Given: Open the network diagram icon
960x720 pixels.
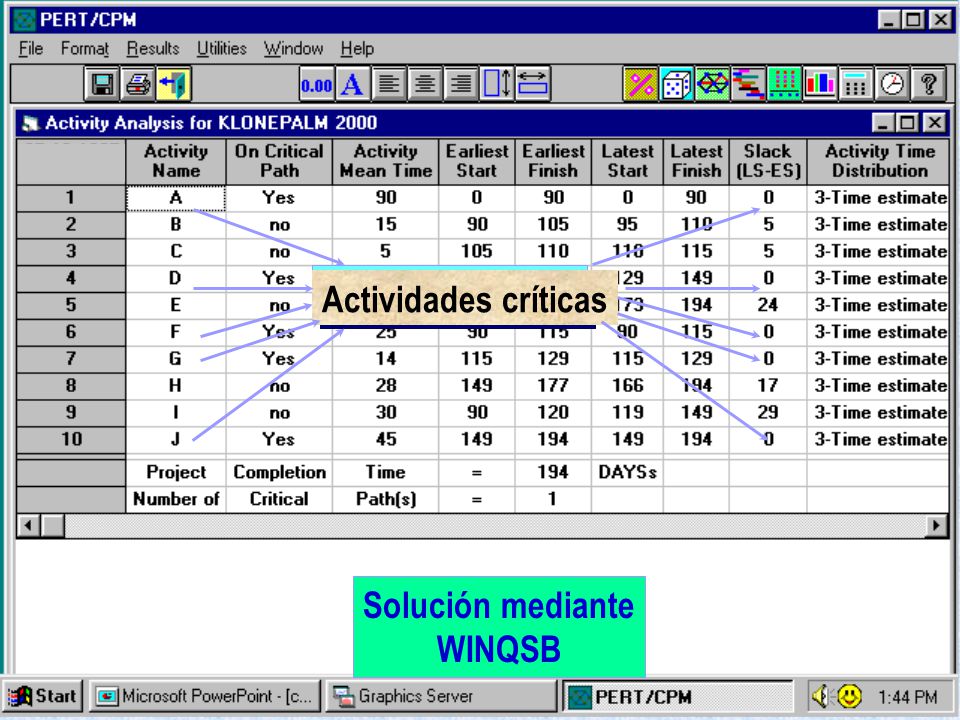Looking at the screenshot, I should (713, 84).
